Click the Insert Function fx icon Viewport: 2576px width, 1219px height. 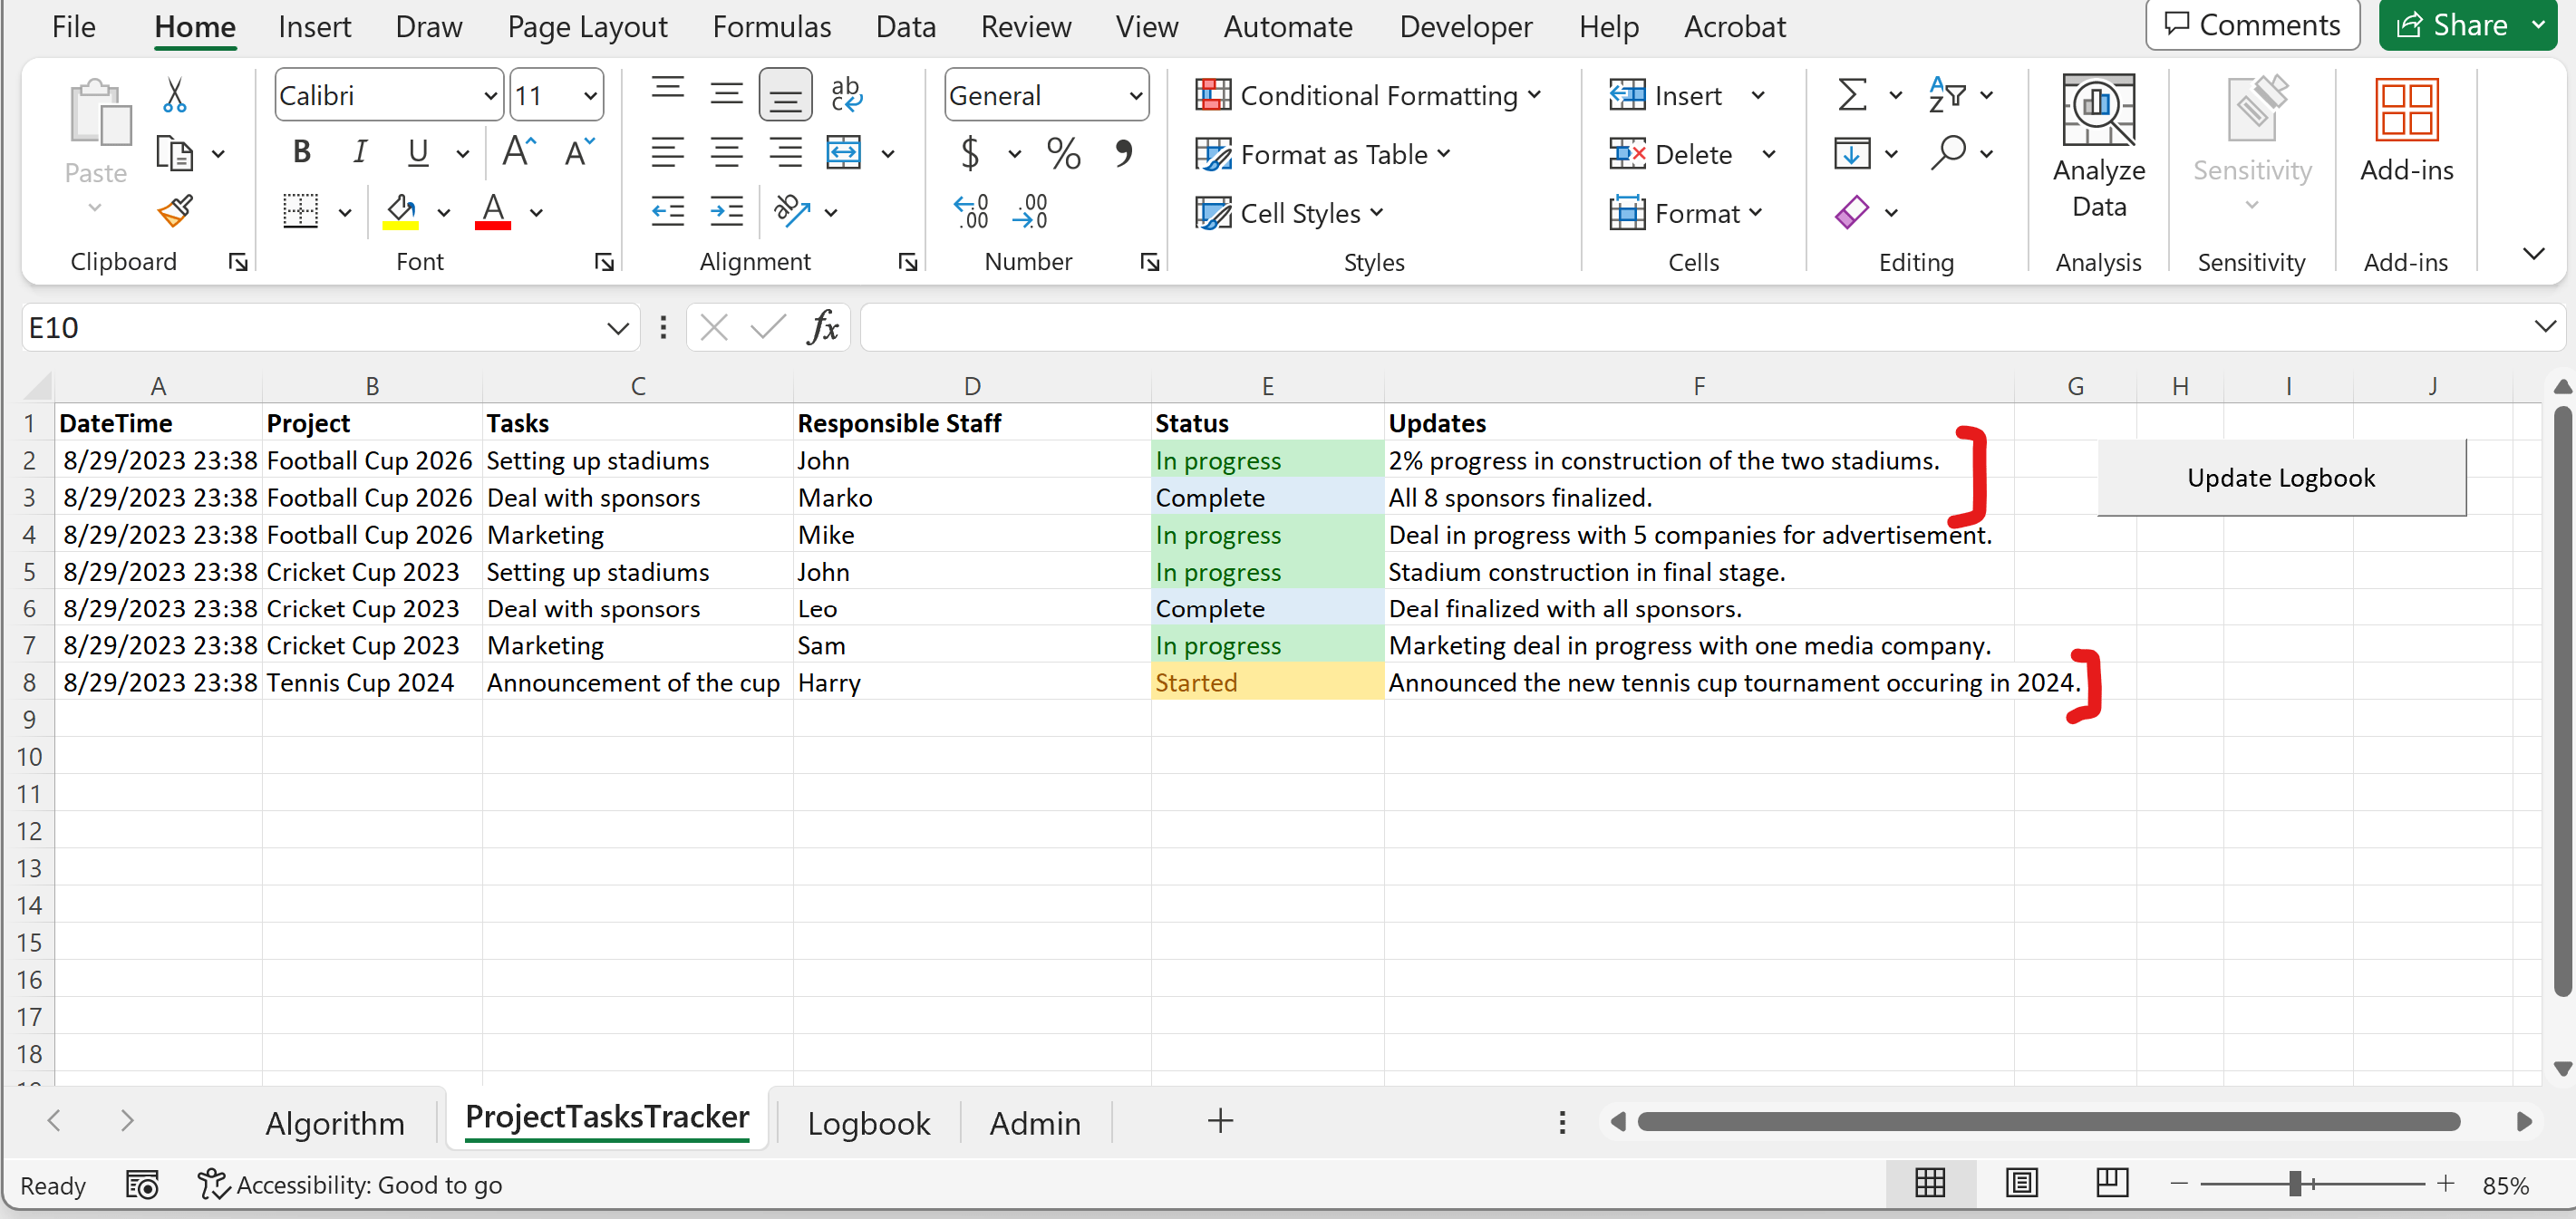click(822, 327)
